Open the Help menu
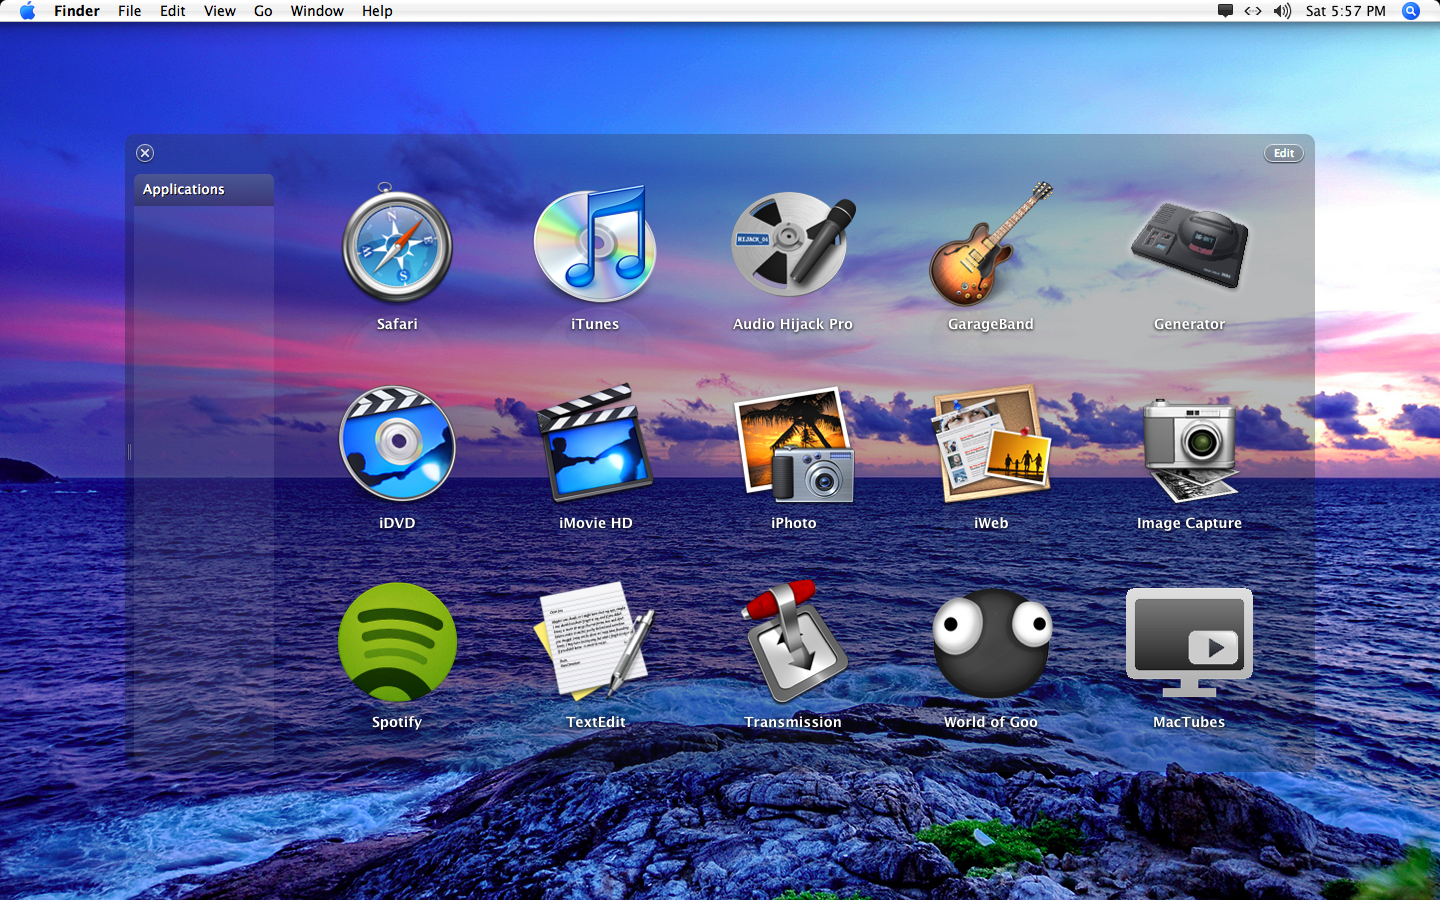This screenshot has height=900, width=1440. [377, 11]
